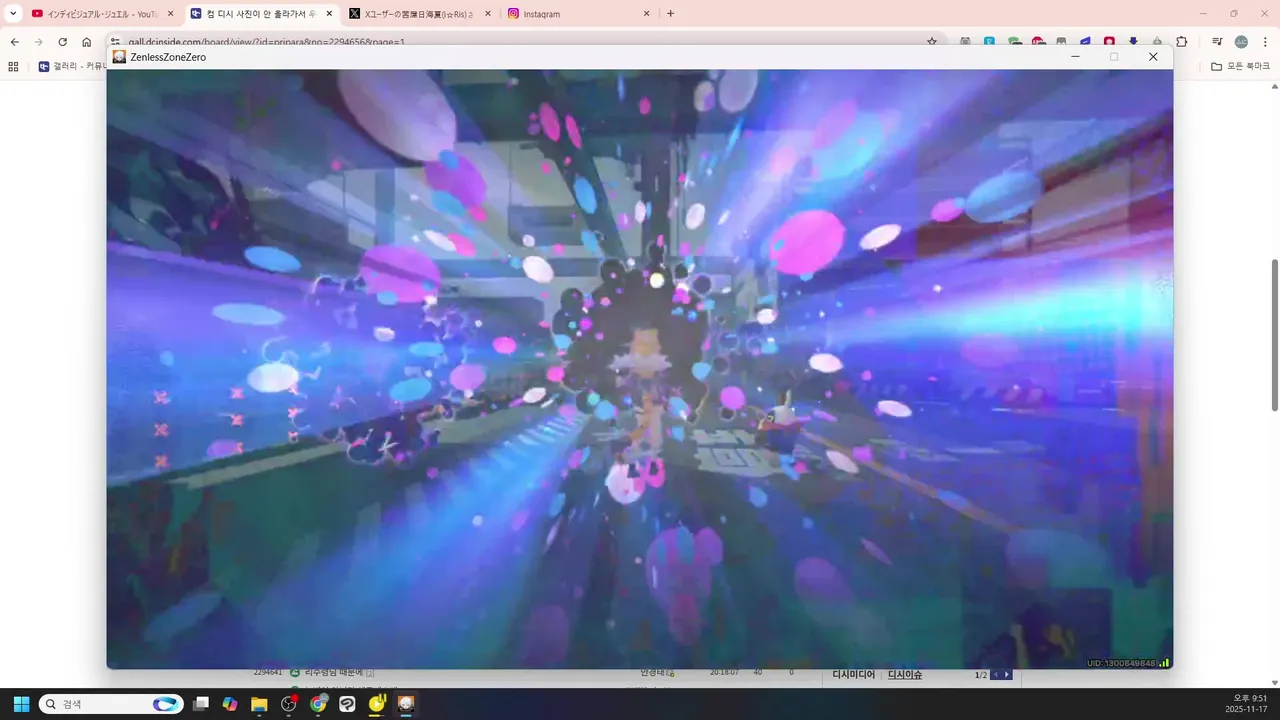The width and height of the screenshot is (1280, 720).
Task: Open the apps grid in the bookmarks bar
Action: click(x=13, y=67)
